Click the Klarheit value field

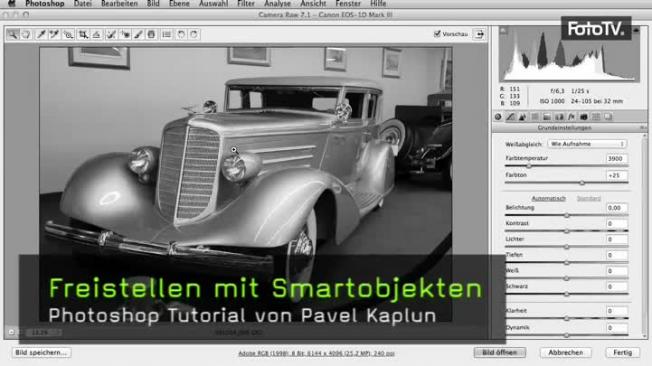[x=616, y=311]
